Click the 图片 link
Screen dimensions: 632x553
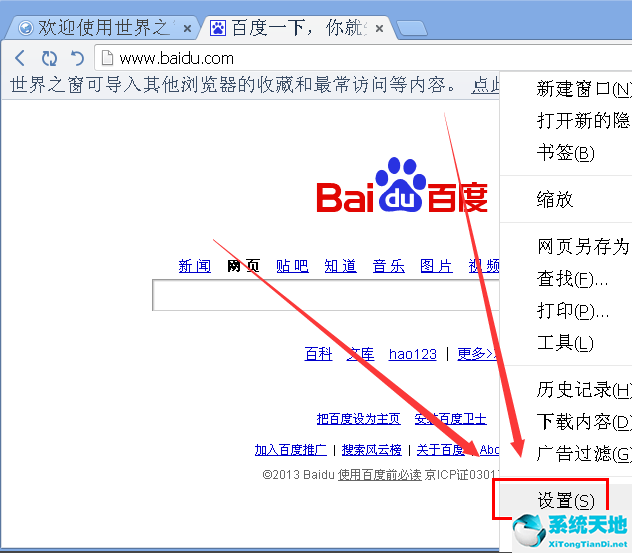[436, 266]
